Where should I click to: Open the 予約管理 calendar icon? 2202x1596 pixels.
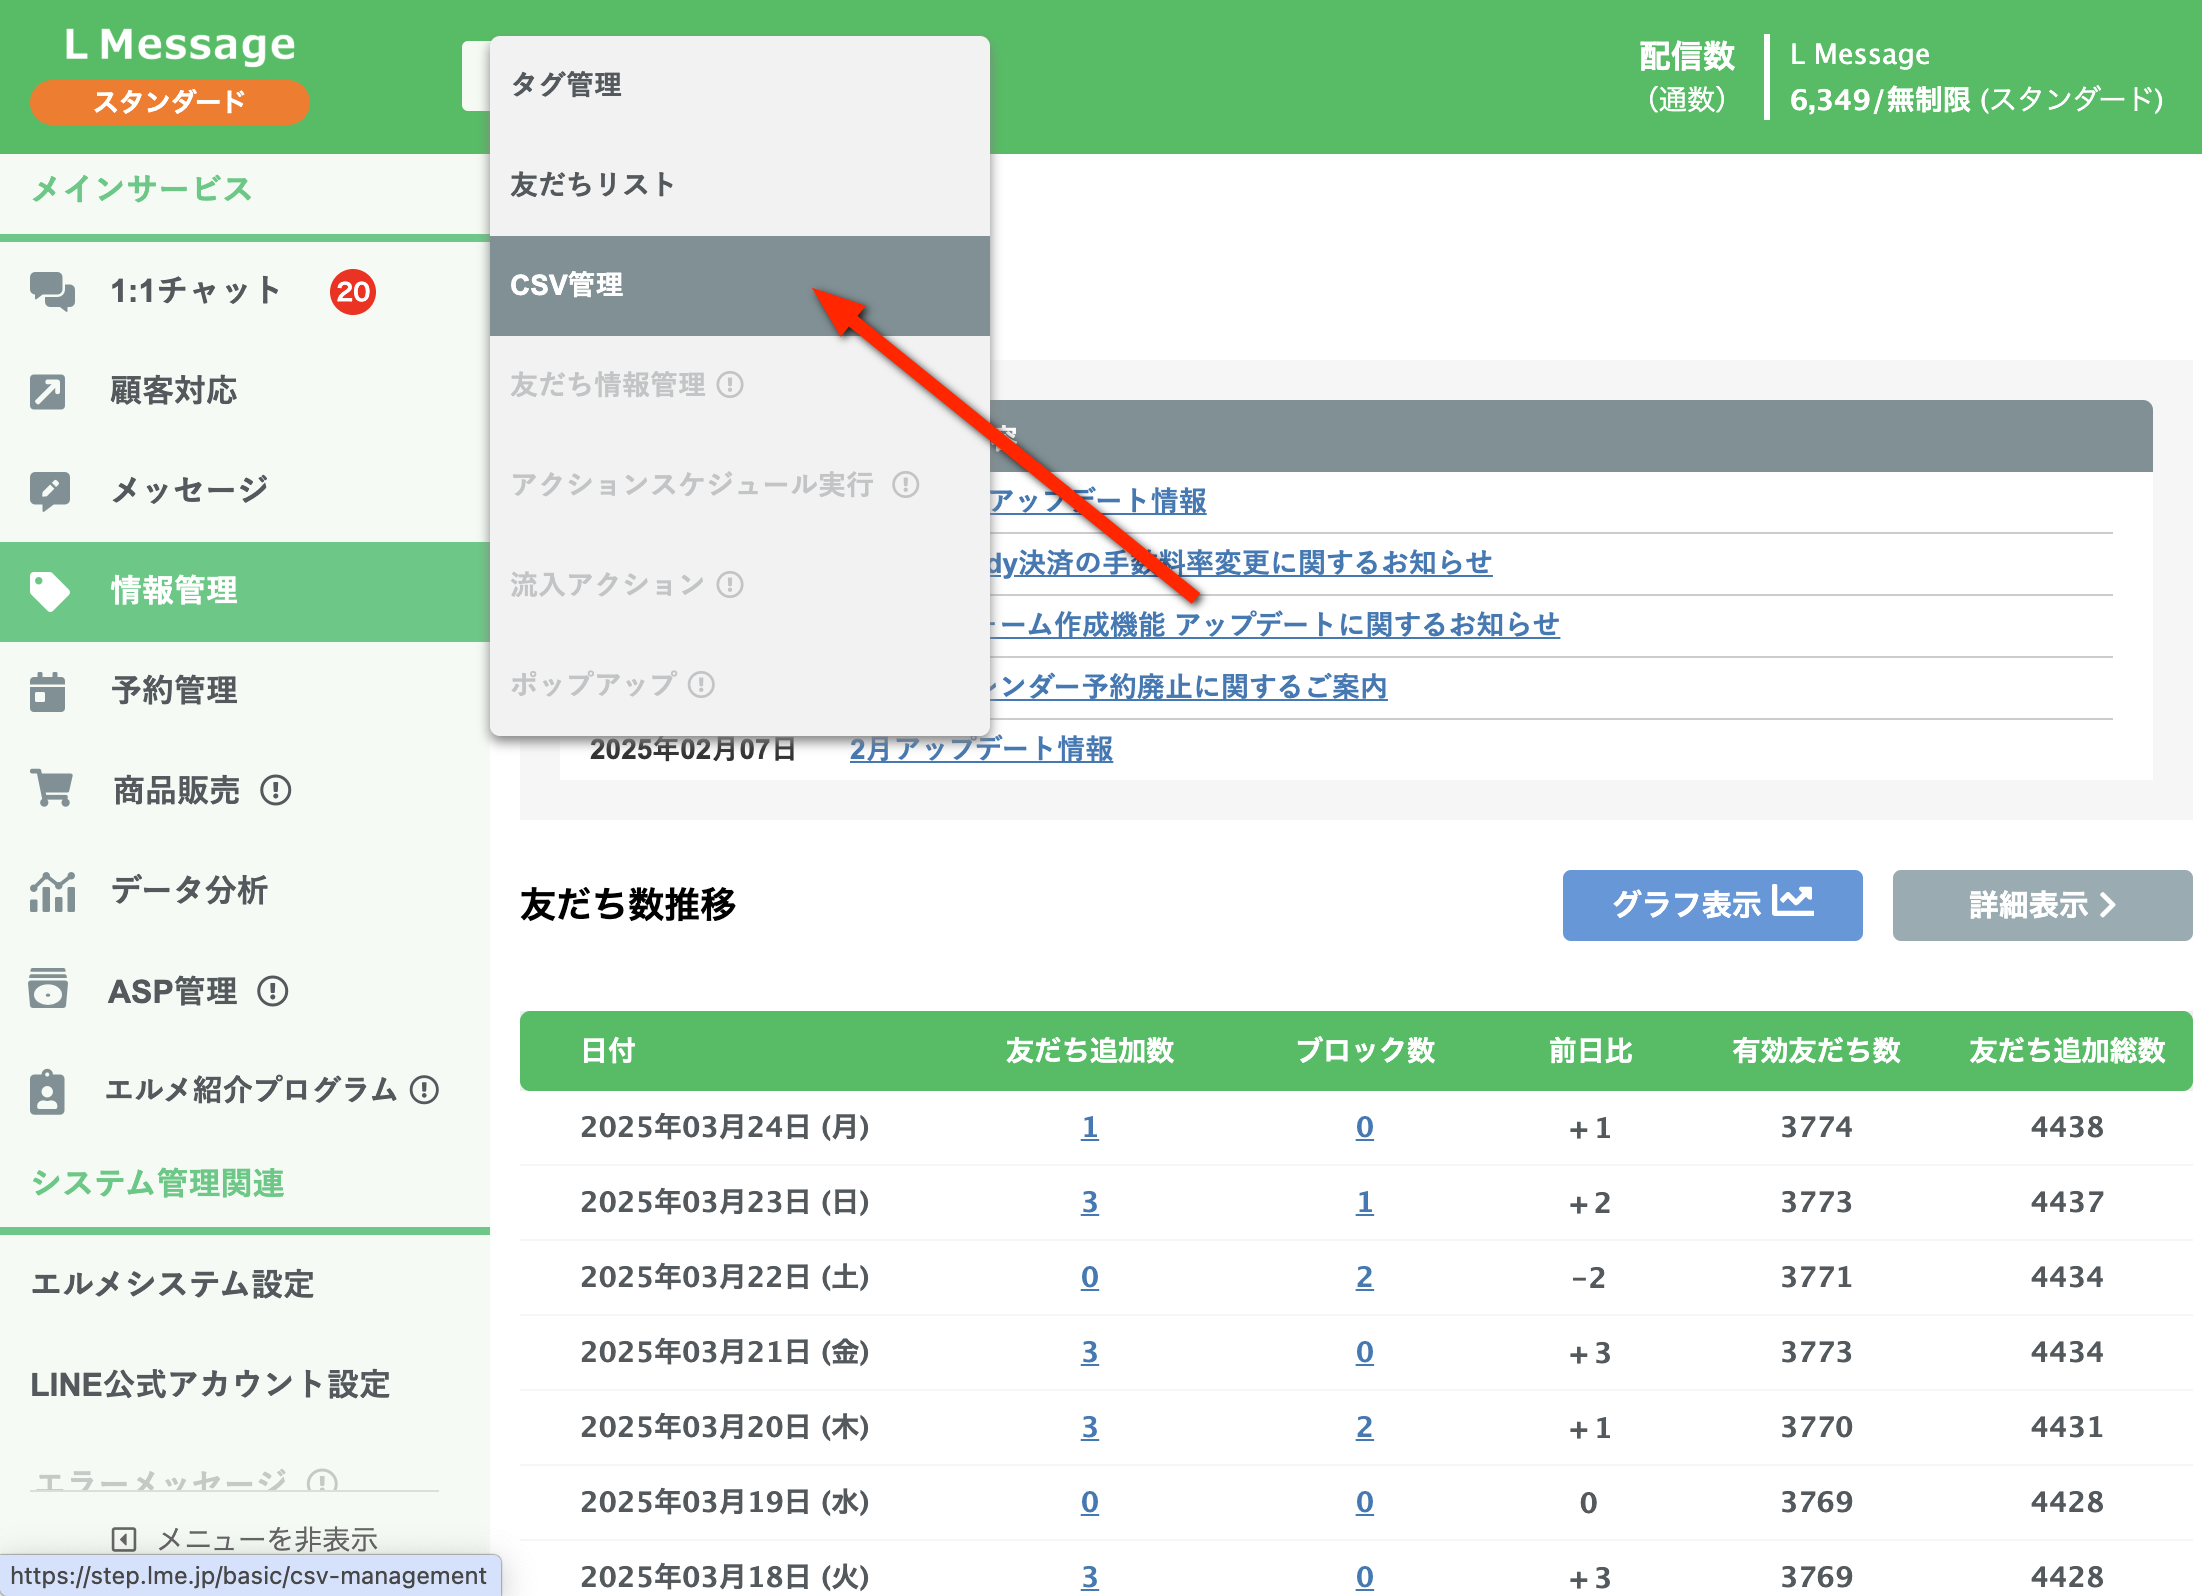[48, 691]
